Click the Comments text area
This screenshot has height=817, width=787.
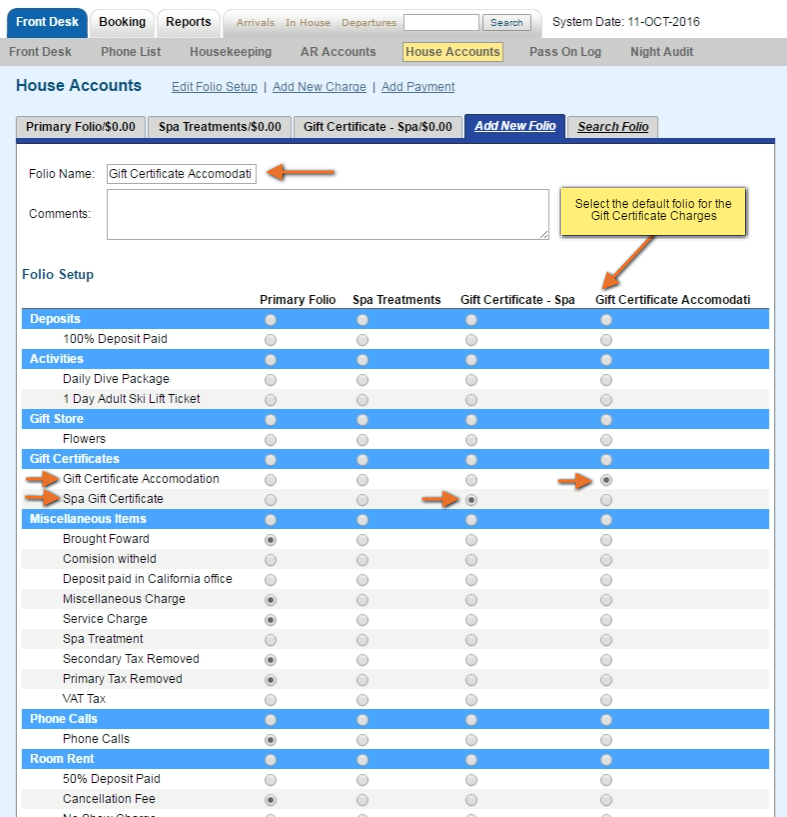328,214
